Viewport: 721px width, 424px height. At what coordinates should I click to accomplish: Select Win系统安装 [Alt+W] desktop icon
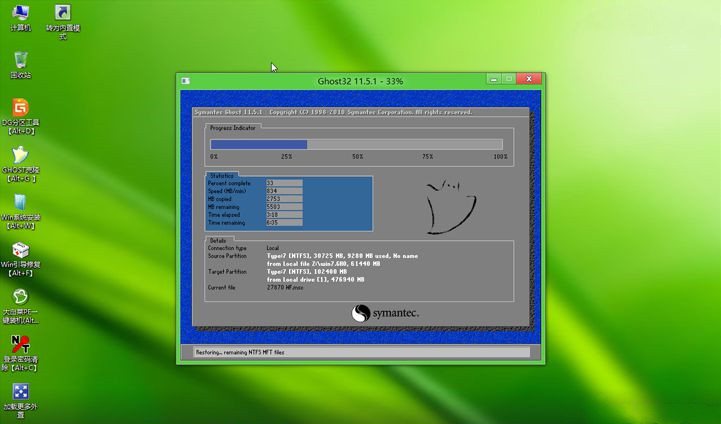[20, 212]
